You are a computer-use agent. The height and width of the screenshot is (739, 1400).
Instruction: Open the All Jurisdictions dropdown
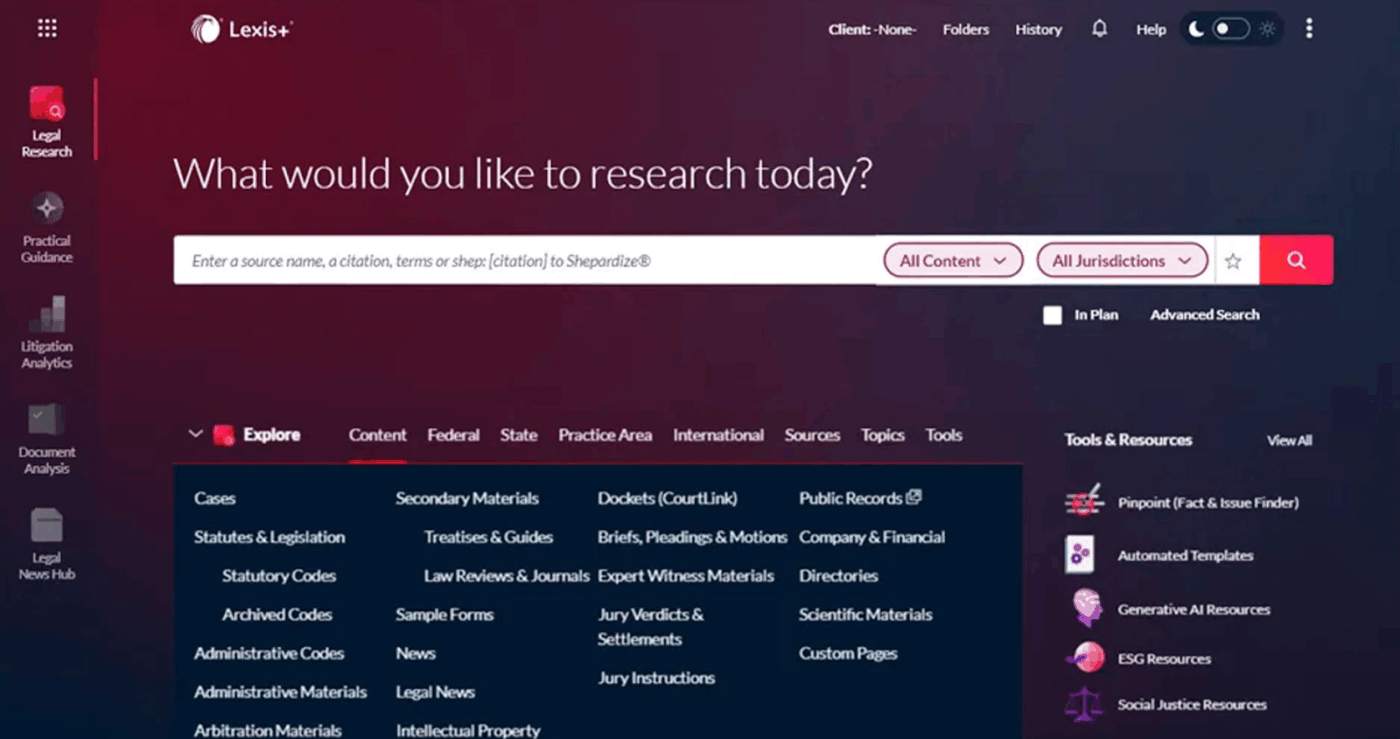(x=1122, y=261)
